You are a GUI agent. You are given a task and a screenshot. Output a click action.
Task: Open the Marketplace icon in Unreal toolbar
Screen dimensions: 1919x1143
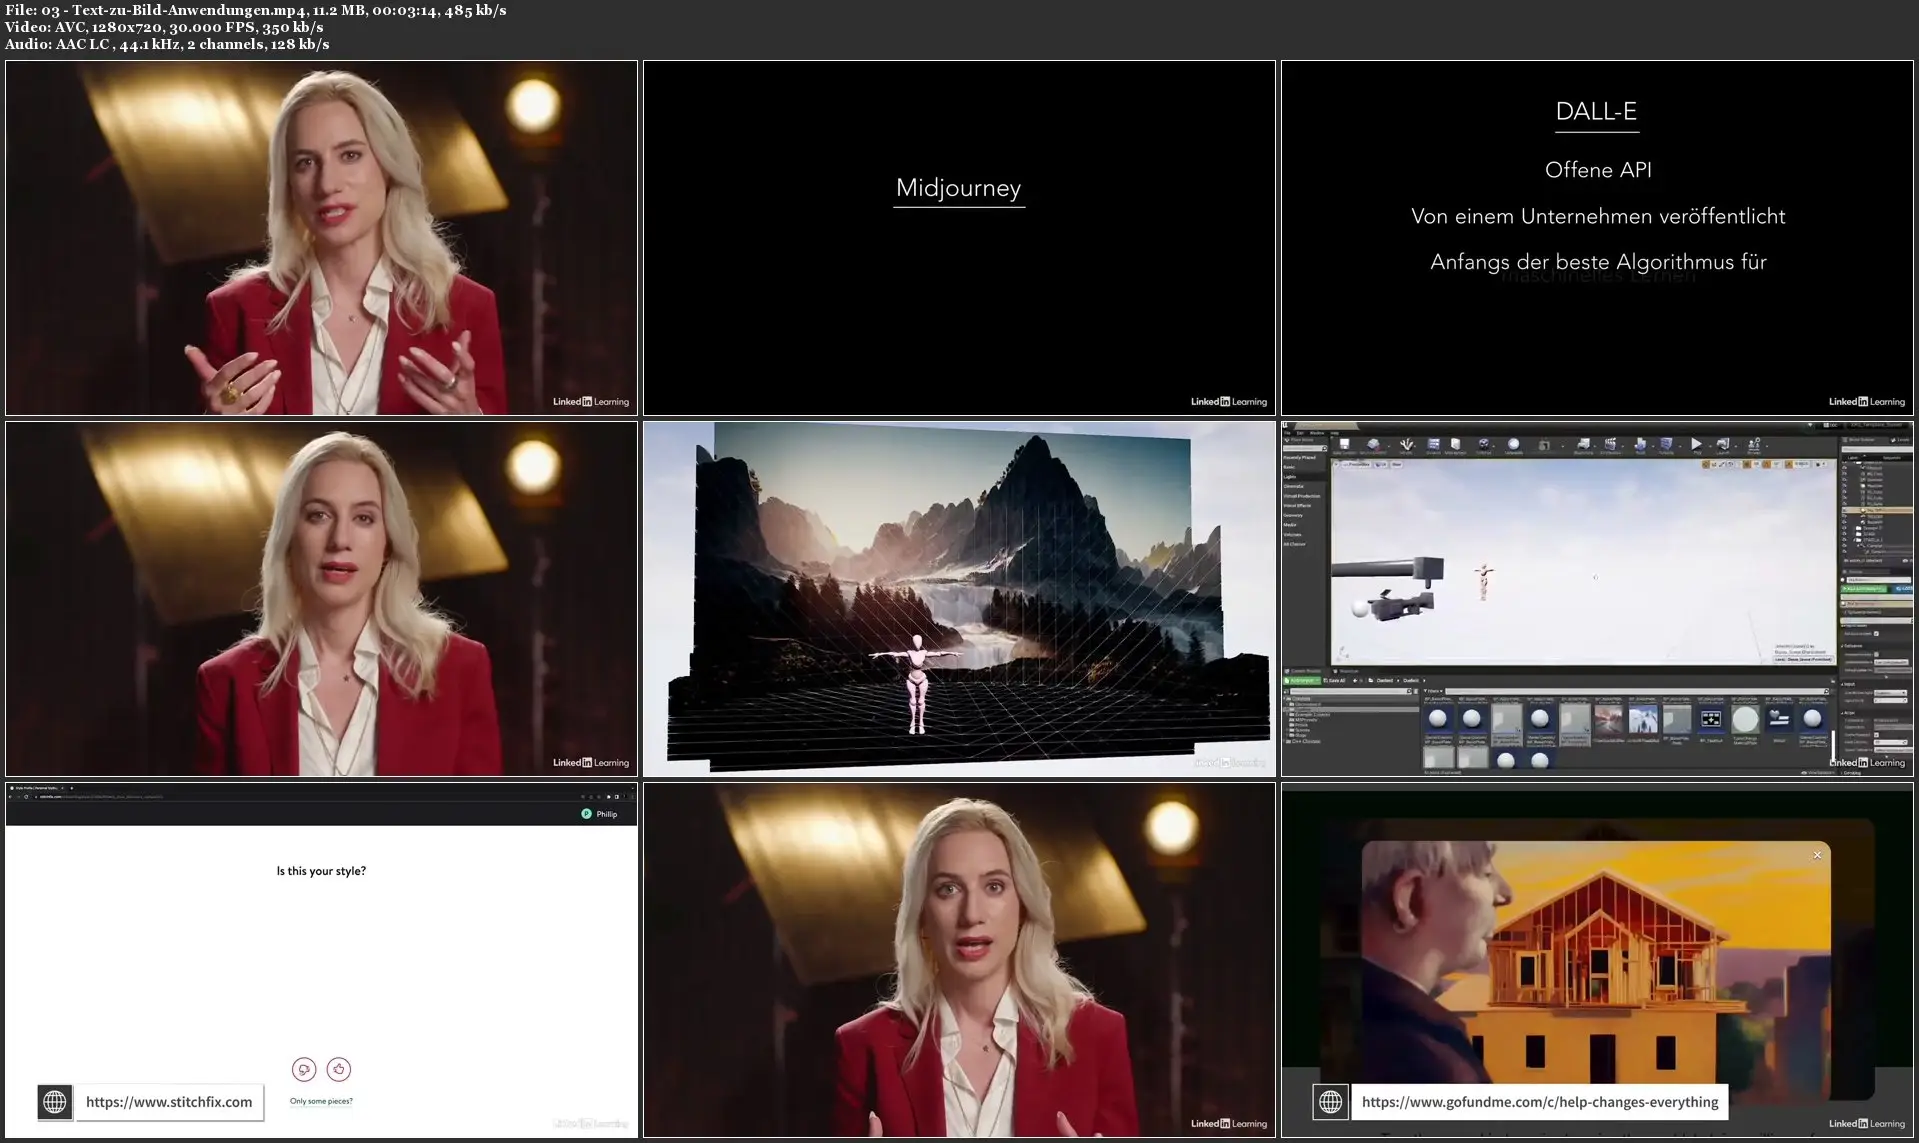tap(1456, 445)
